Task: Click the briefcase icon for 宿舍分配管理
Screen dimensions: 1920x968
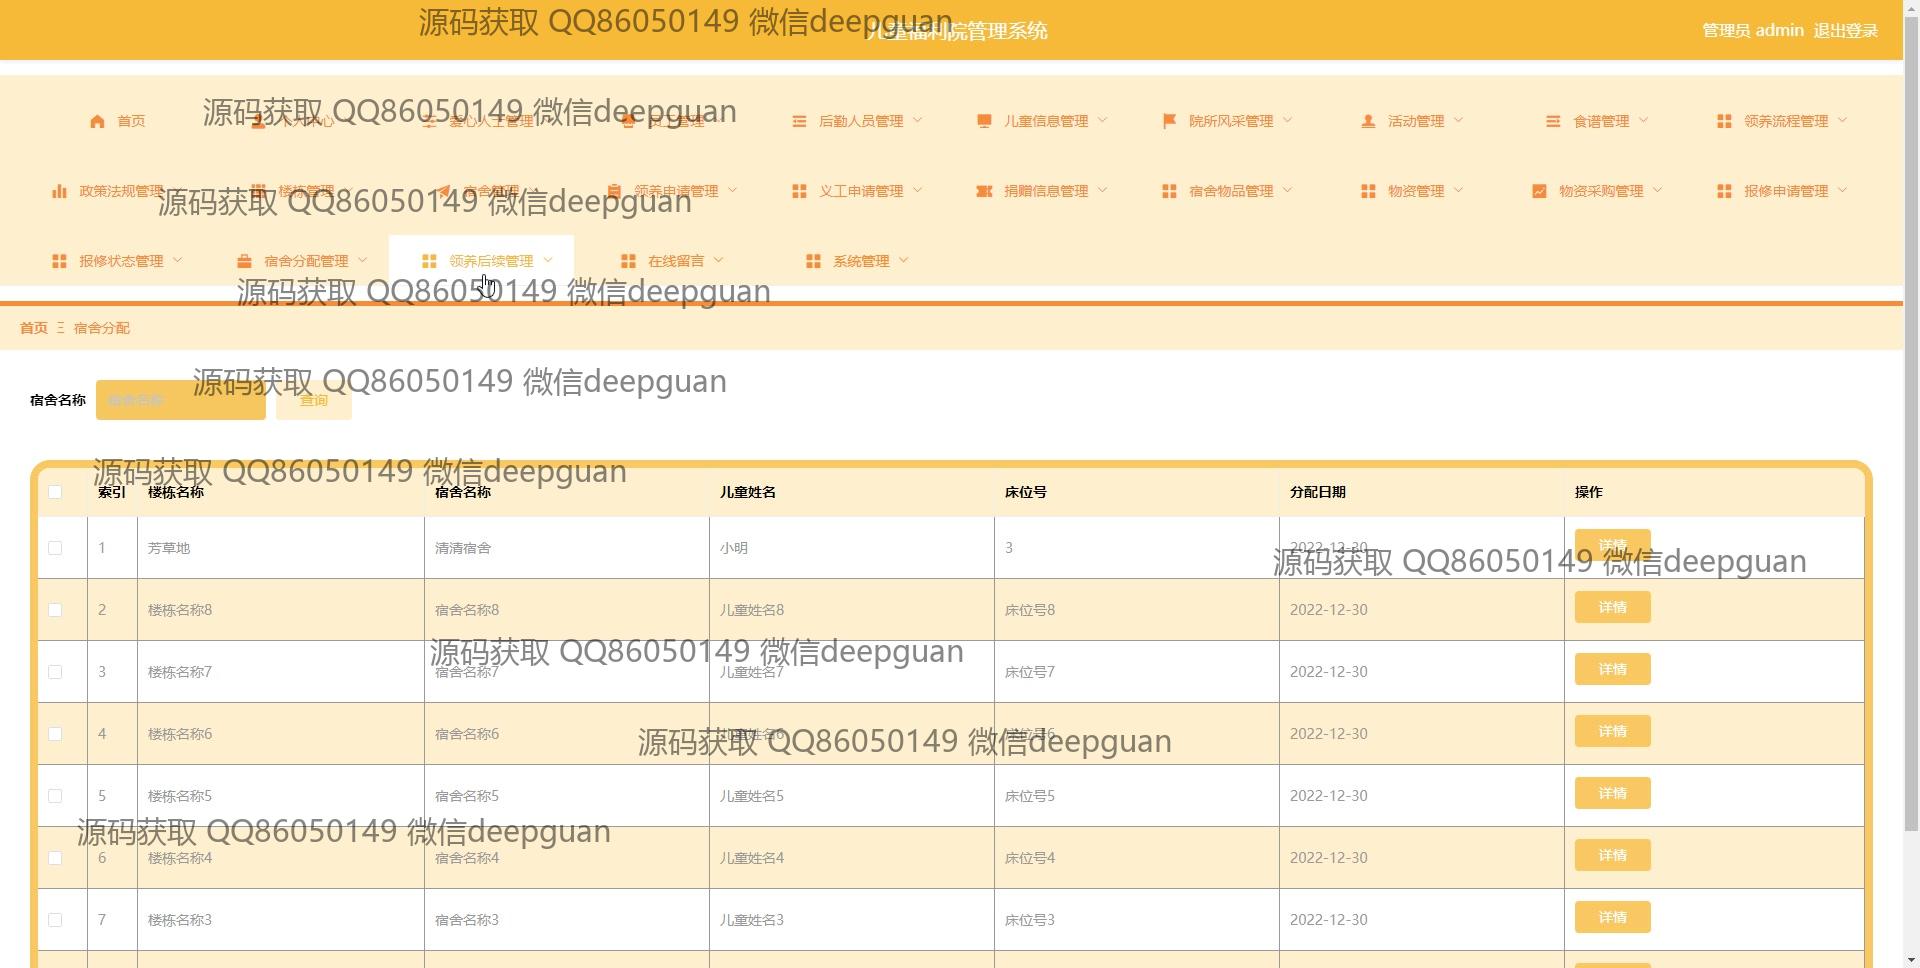Action: (x=244, y=261)
